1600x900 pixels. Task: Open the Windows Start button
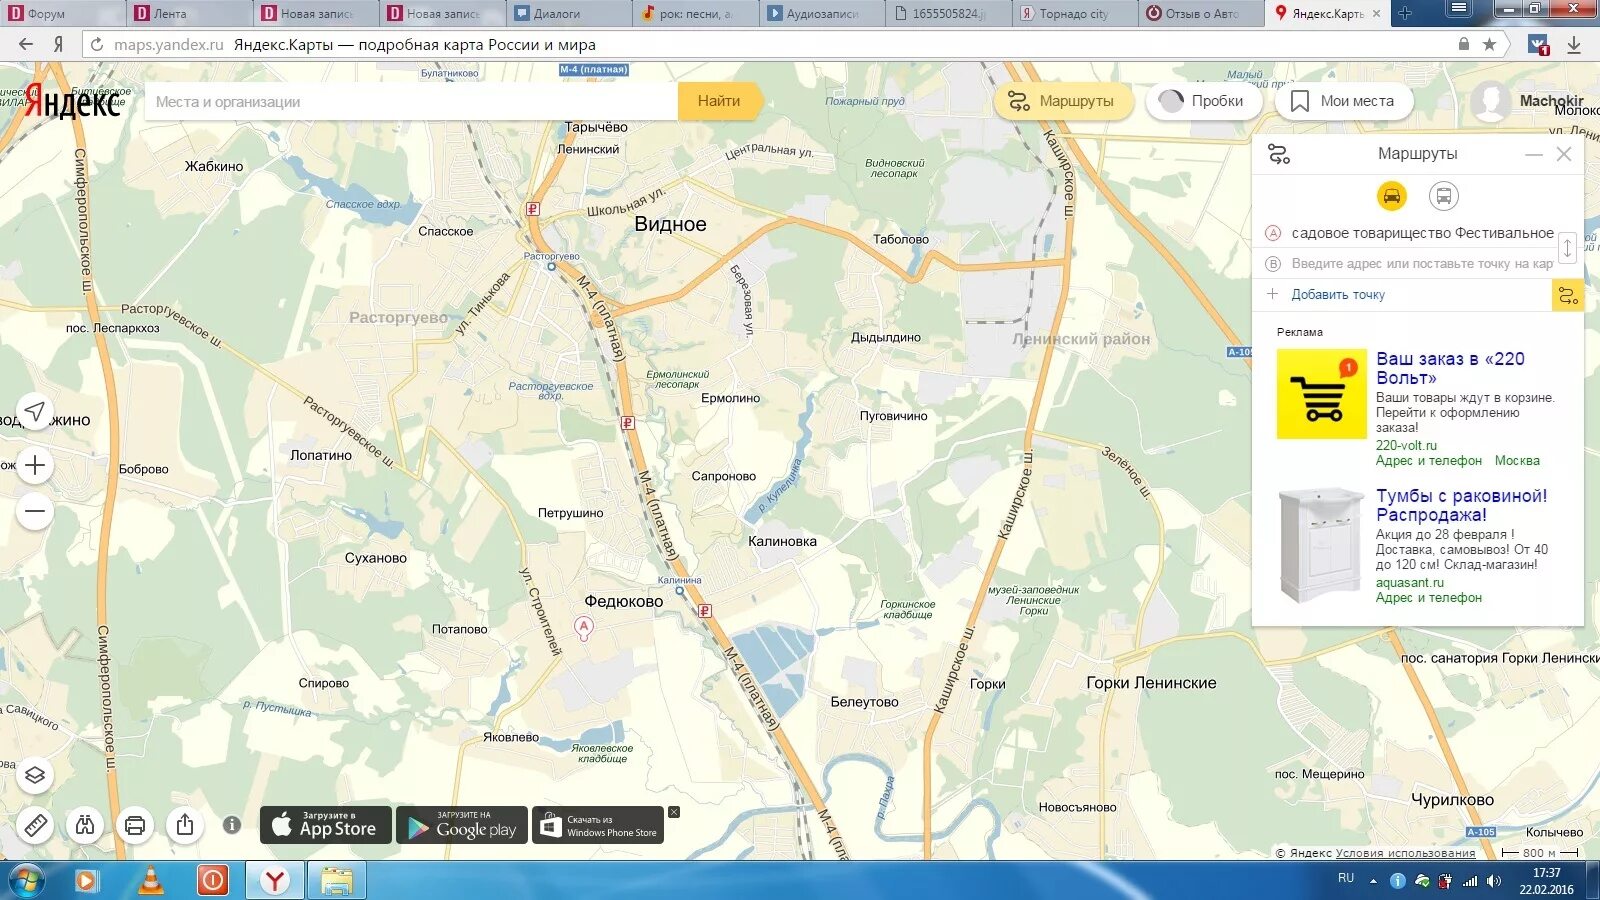pos(26,881)
